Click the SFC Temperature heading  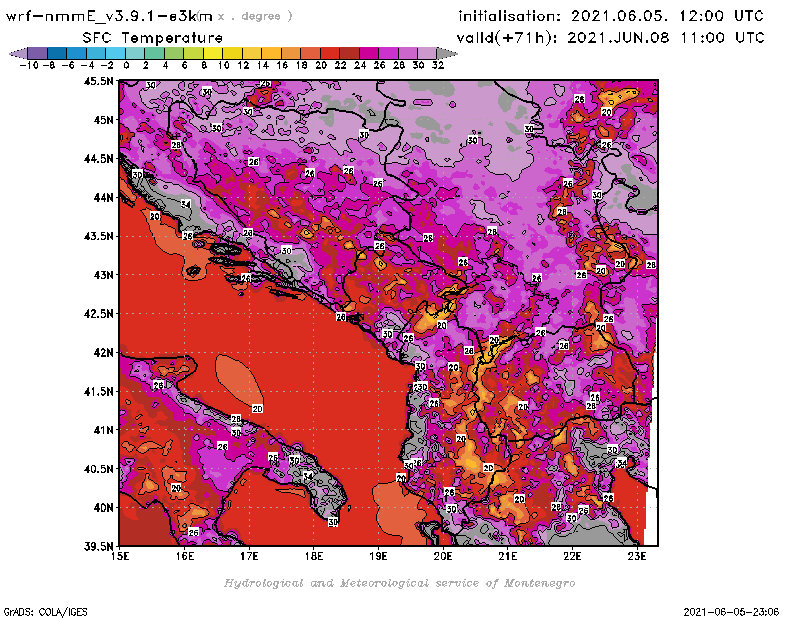(x=153, y=38)
